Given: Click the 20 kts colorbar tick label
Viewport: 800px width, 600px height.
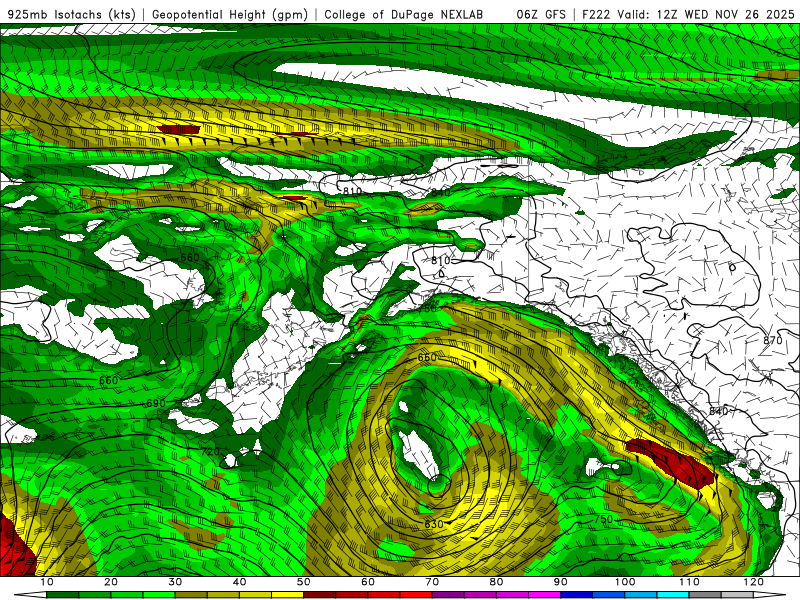Looking at the screenshot, I should click(111, 582).
